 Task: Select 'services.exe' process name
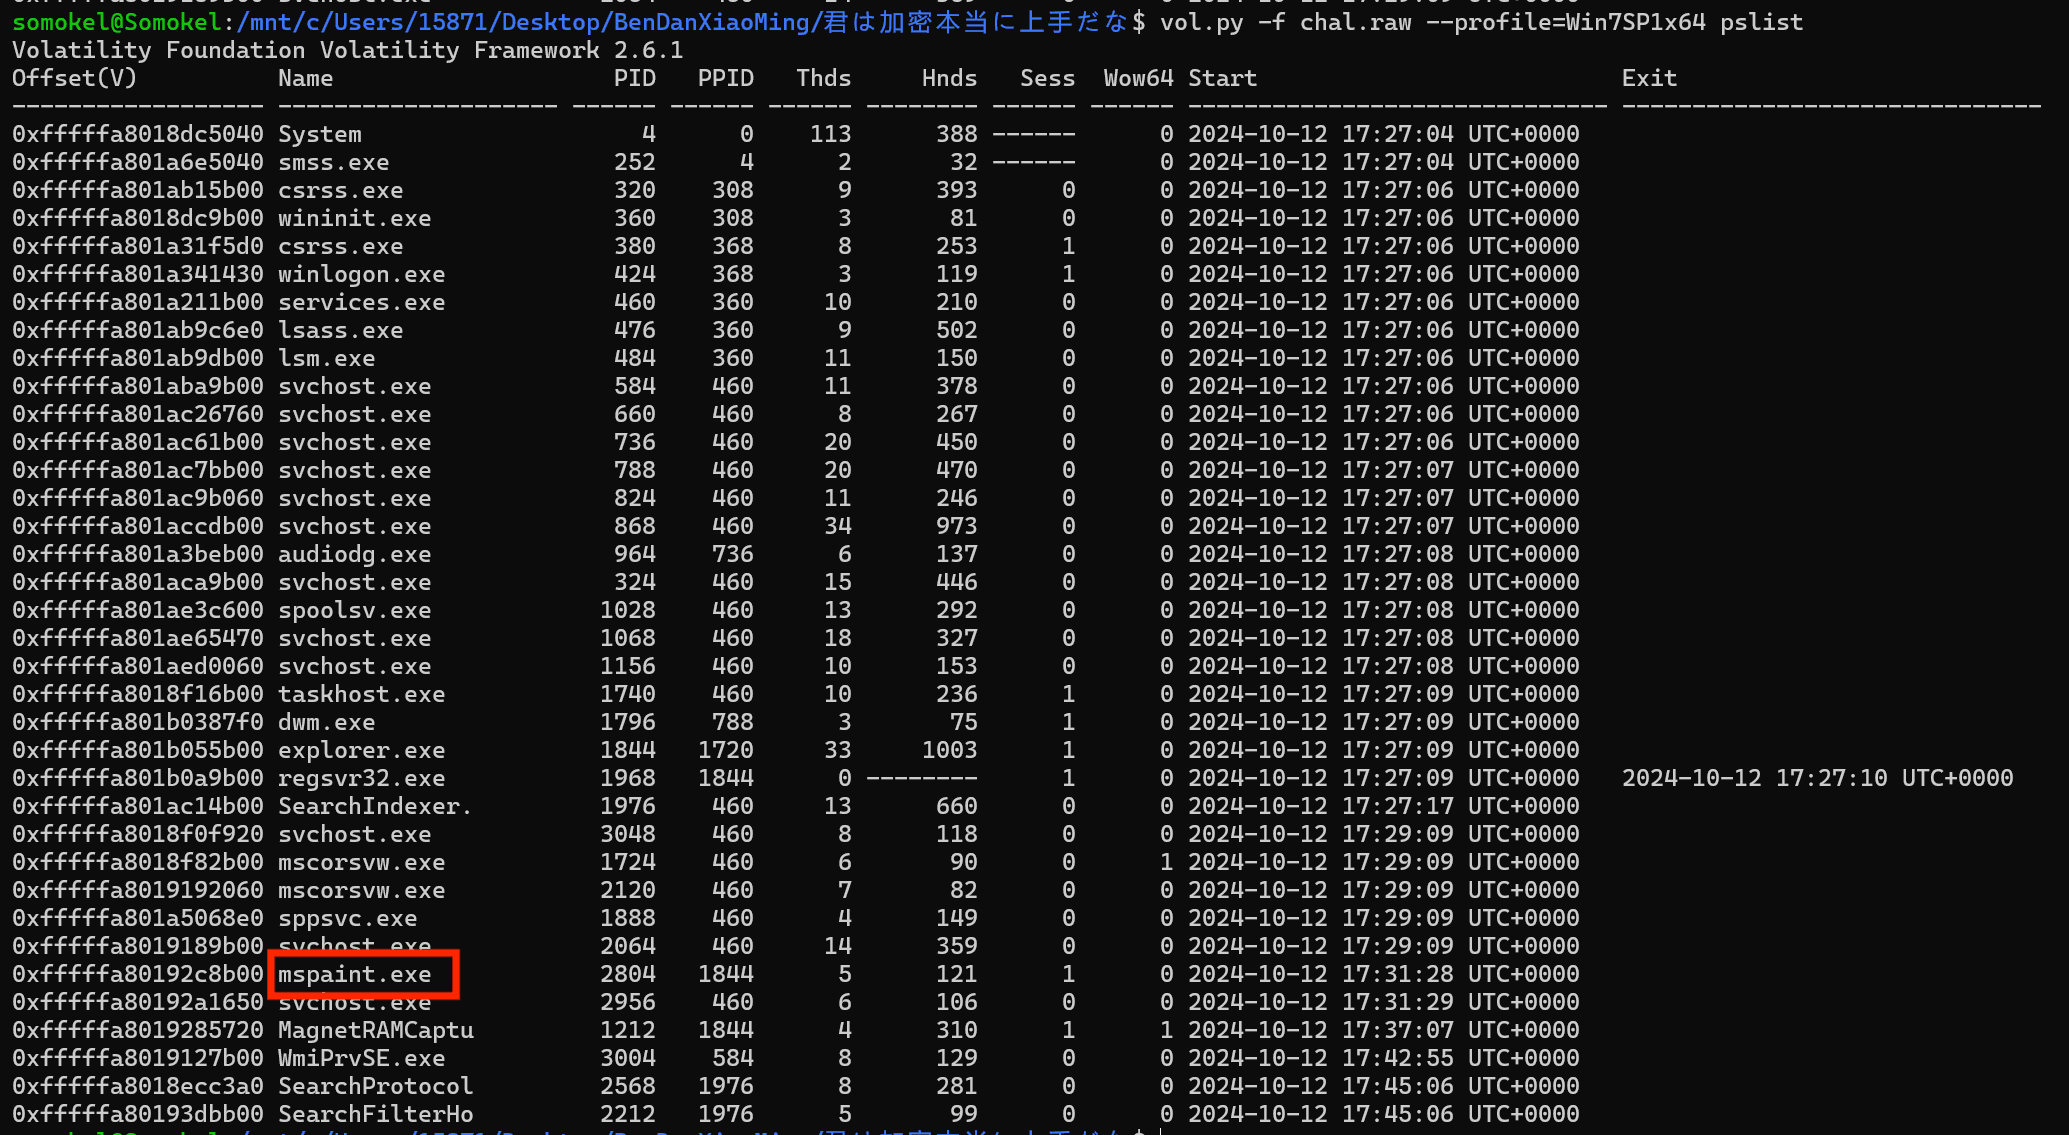pyautogui.click(x=362, y=302)
